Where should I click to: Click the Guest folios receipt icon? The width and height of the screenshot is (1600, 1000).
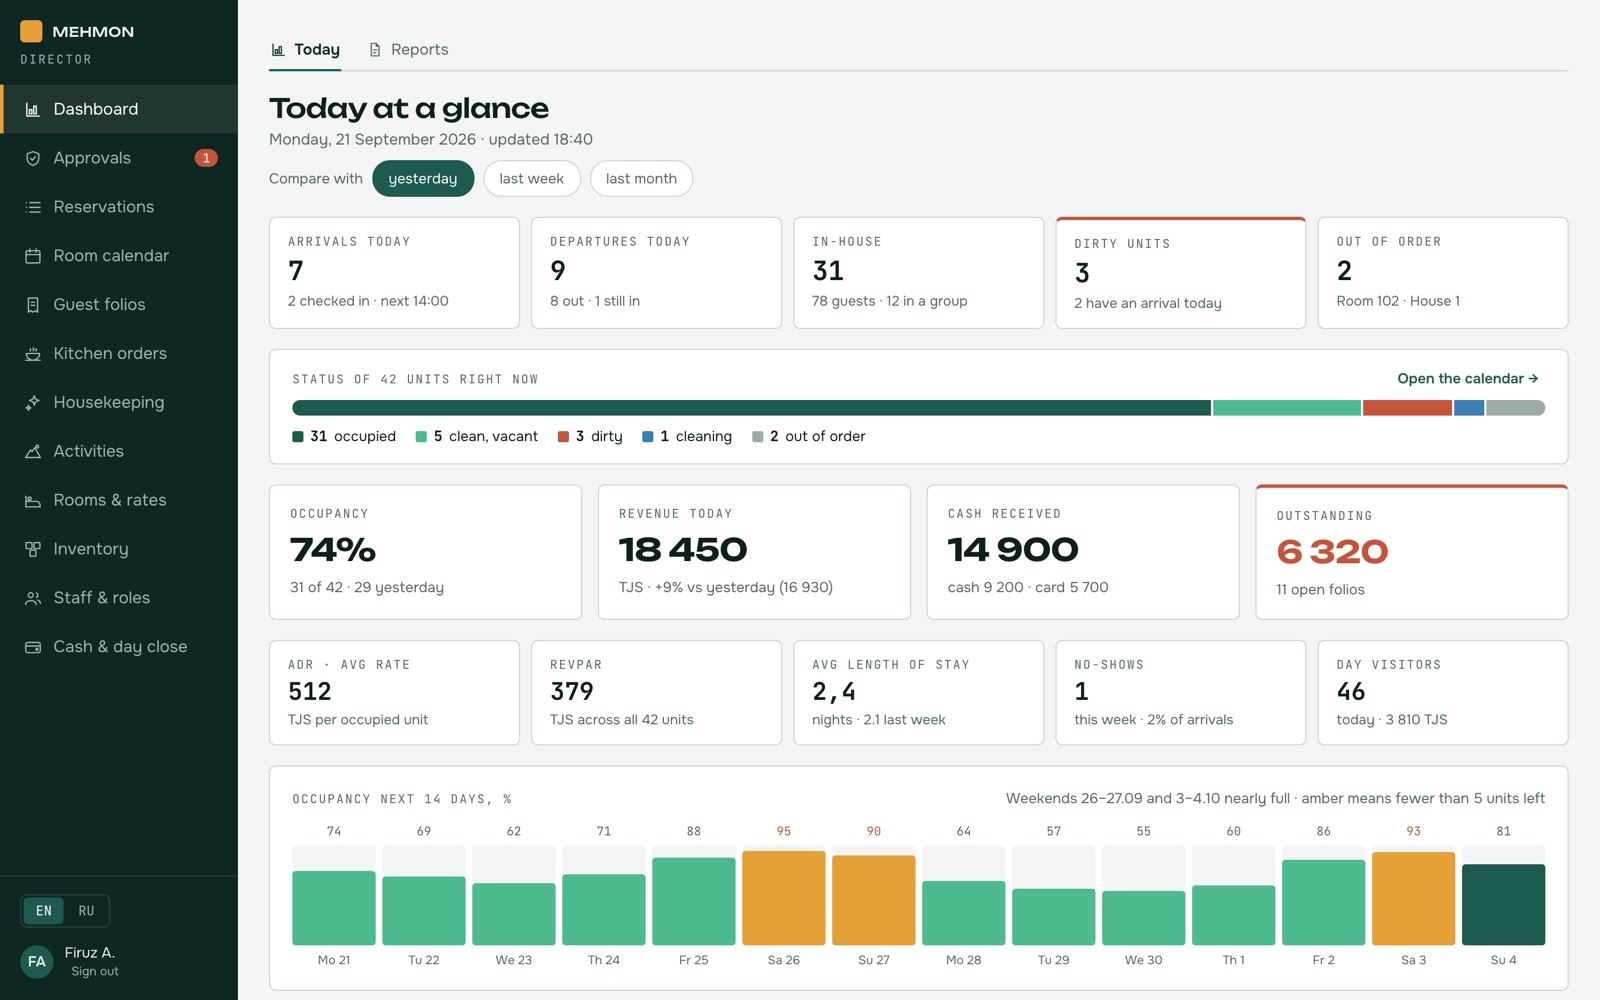[33, 305]
